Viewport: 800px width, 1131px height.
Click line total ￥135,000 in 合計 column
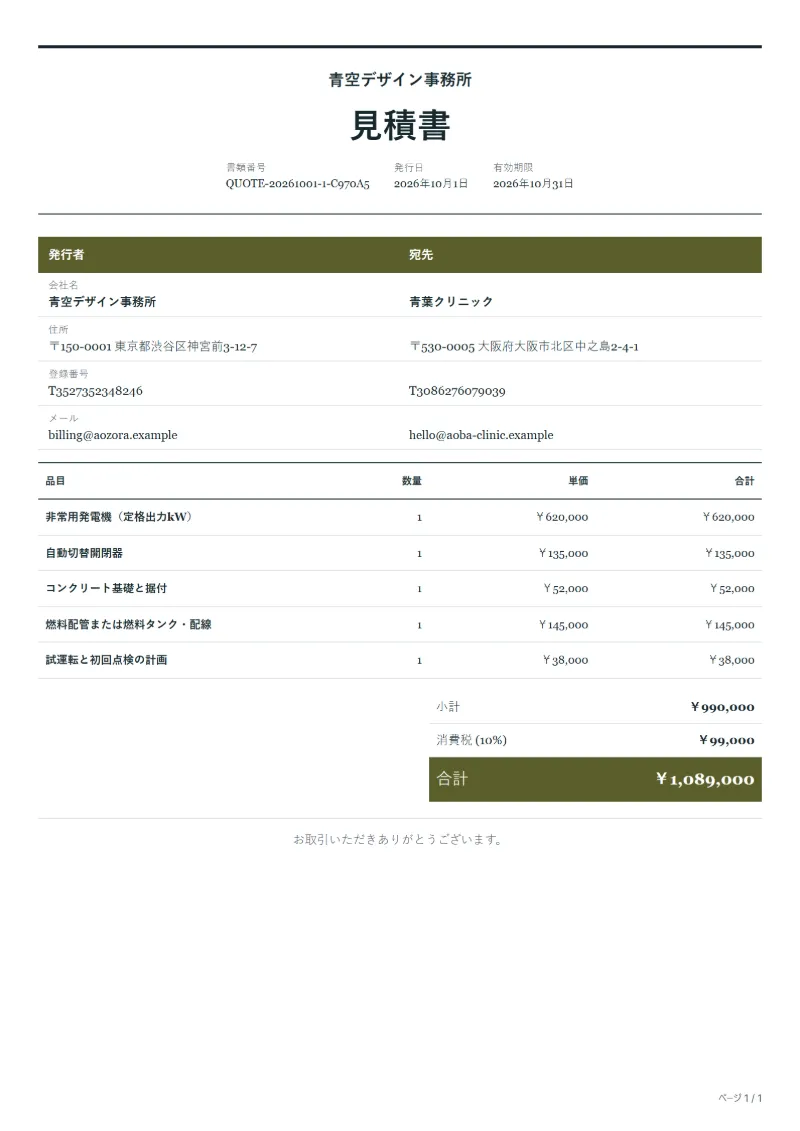(x=729, y=553)
